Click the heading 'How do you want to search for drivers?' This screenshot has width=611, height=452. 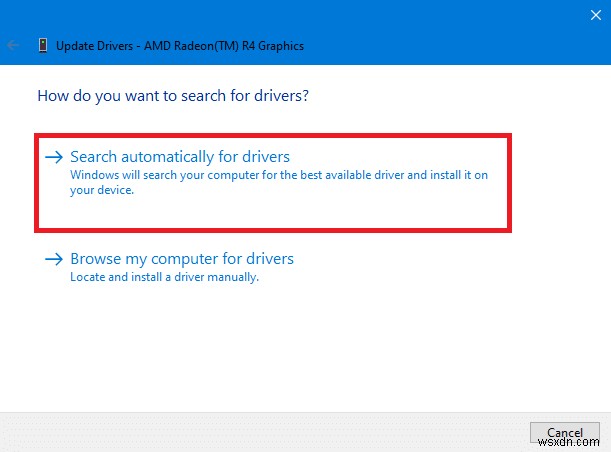pyautogui.click(x=173, y=96)
